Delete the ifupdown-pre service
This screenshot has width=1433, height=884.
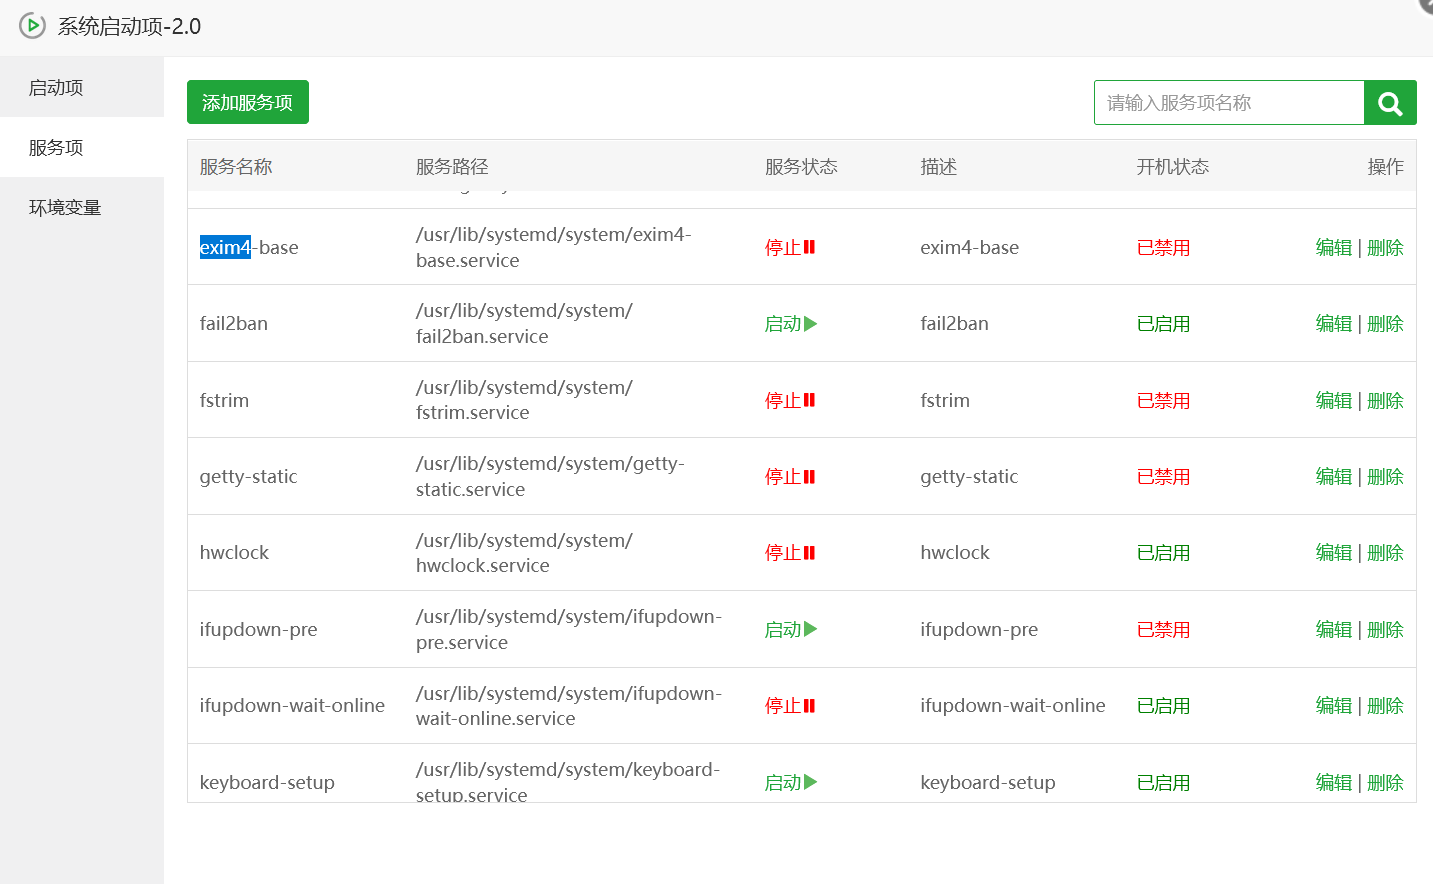tap(1385, 630)
